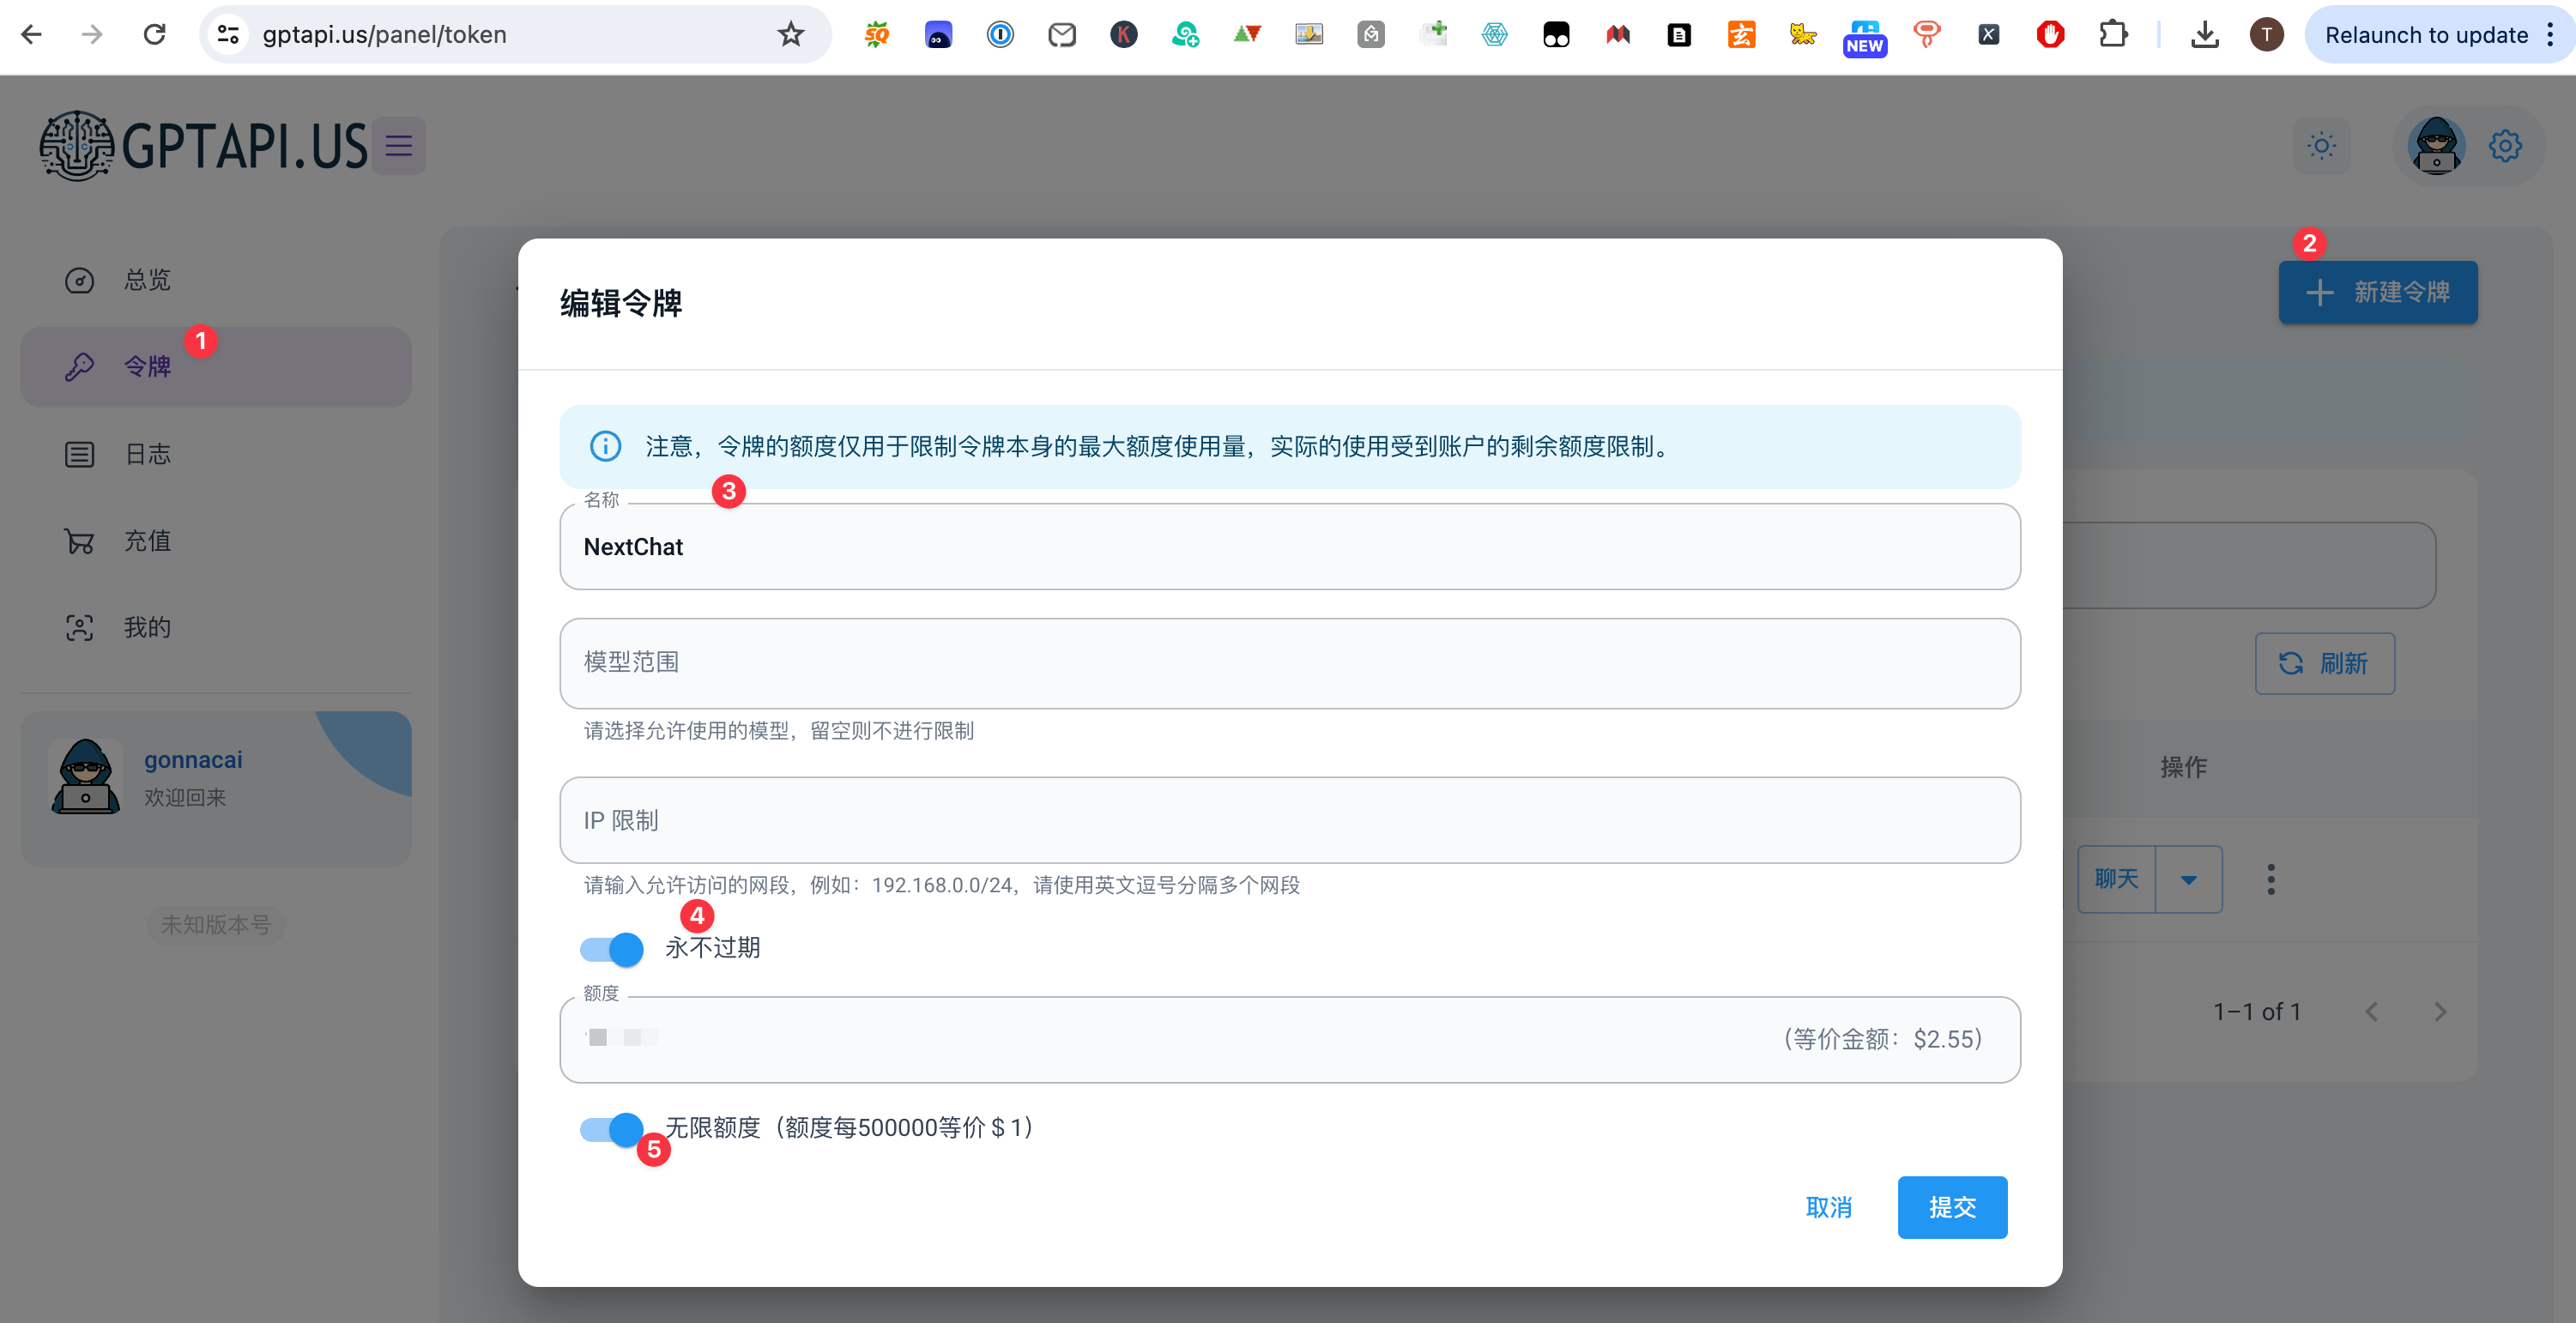Click 提交 to submit the token
The width and height of the screenshot is (2576, 1323).
tap(1952, 1208)
